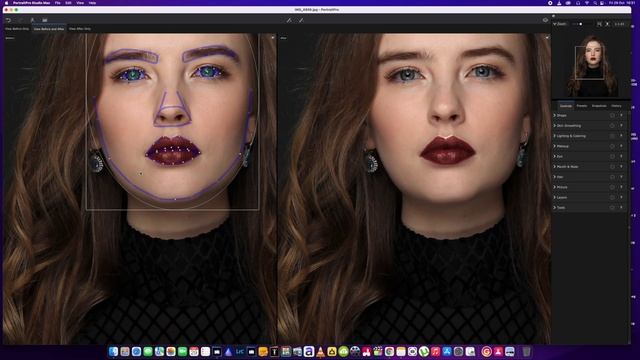Open the Before pane corner menu
640x360 pixels.
[x=273, y=38]
